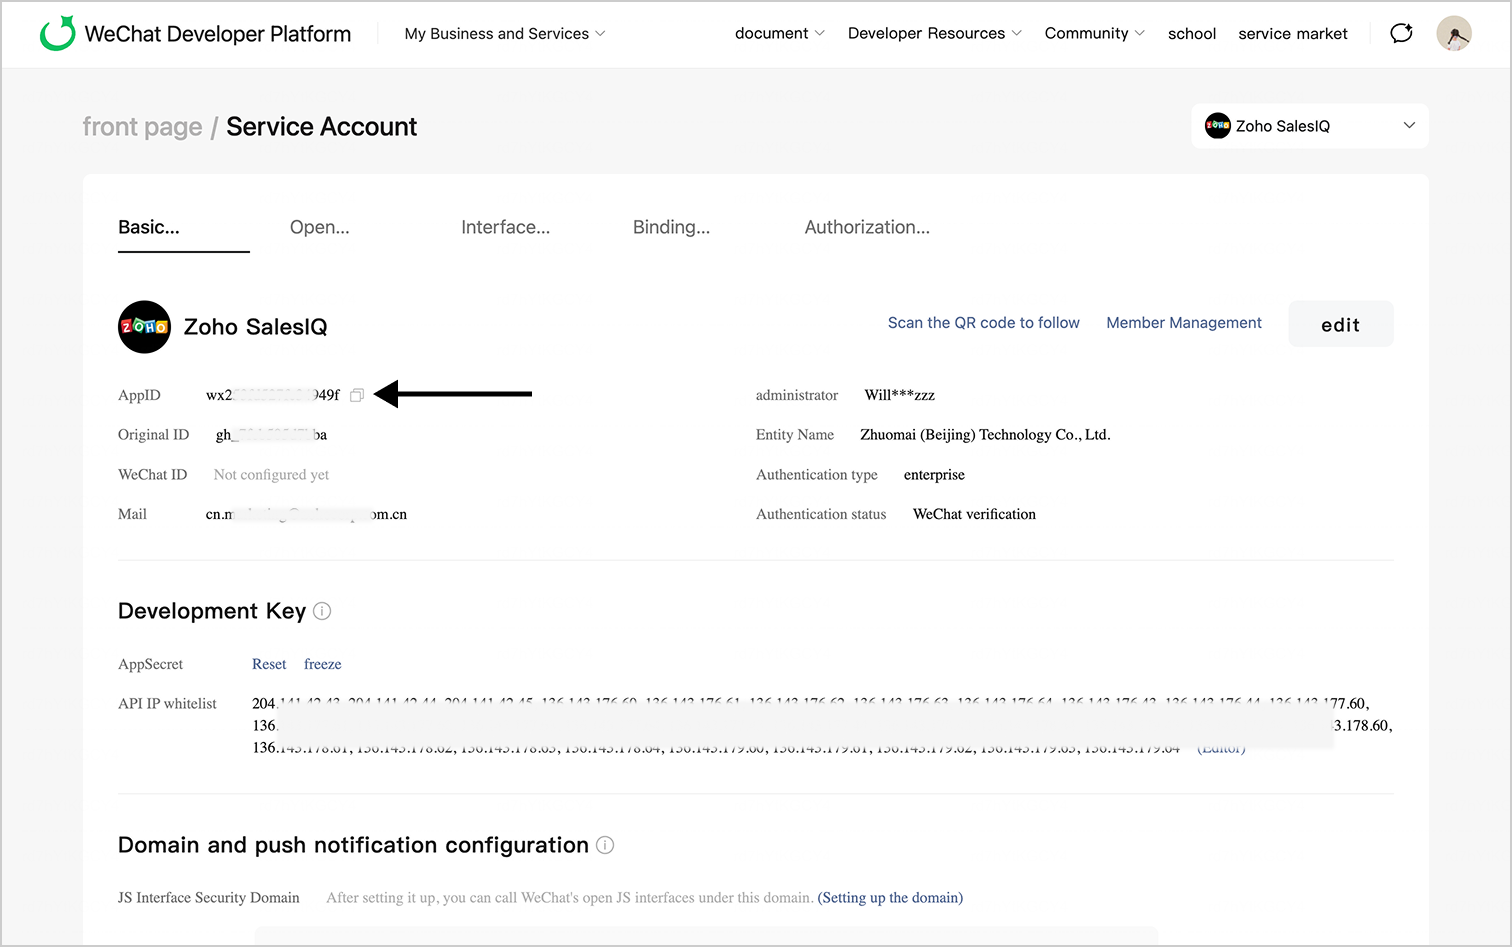Click the Domain and push notification info icon
1512x947 pixels.
click(x=605, y=845)
